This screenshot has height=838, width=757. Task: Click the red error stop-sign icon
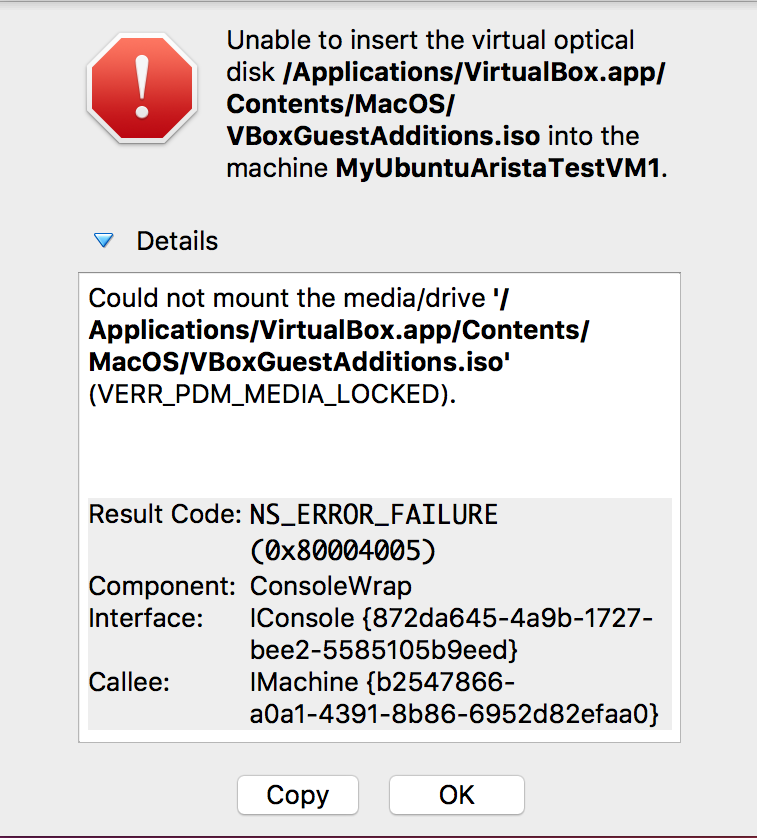coord(142,88)
